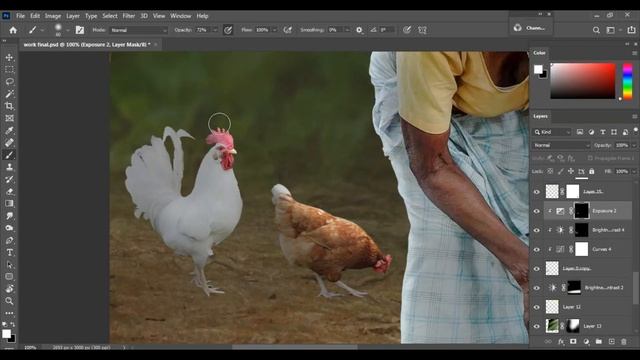Toggle pressure for size button
The image size is (640, 360).
[407, 30]
